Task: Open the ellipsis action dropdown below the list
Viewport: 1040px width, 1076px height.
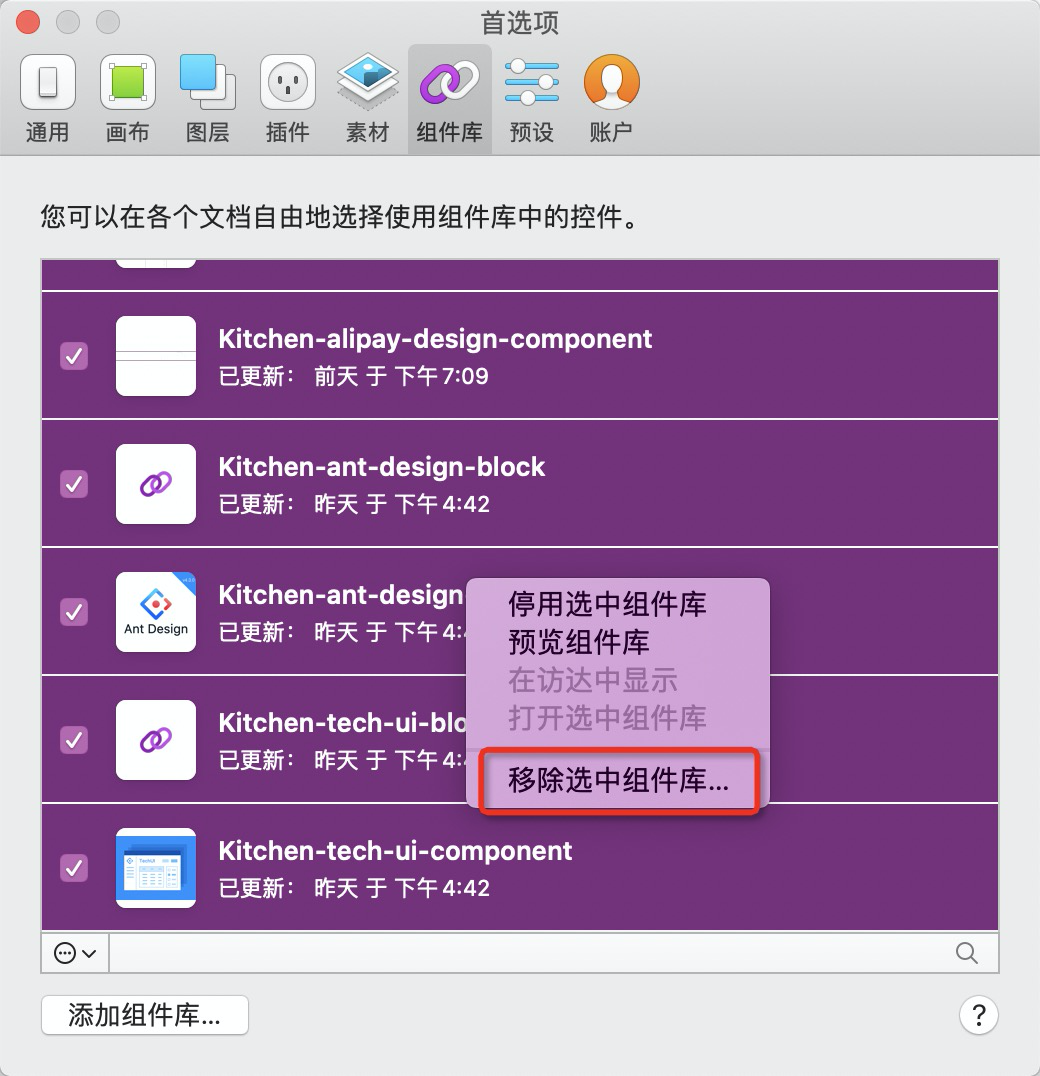Action: point(75,952)
